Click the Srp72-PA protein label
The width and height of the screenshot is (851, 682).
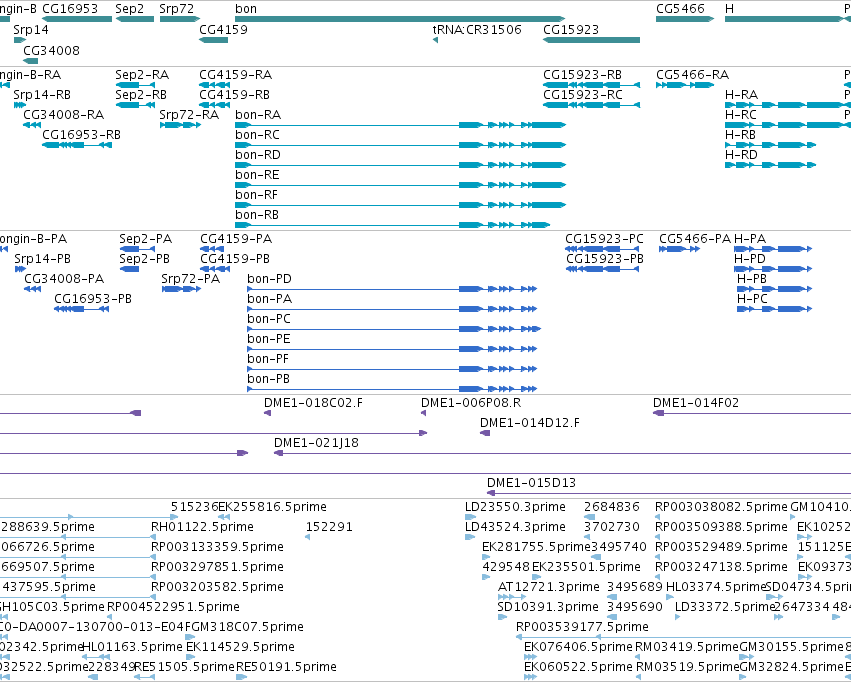[x=190, y=279]
